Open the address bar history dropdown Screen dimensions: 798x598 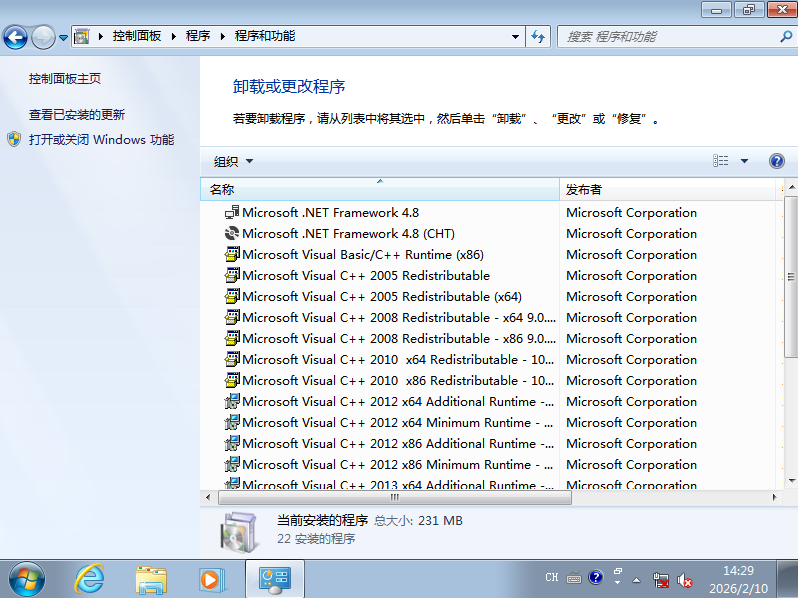(x=515, y=37)
